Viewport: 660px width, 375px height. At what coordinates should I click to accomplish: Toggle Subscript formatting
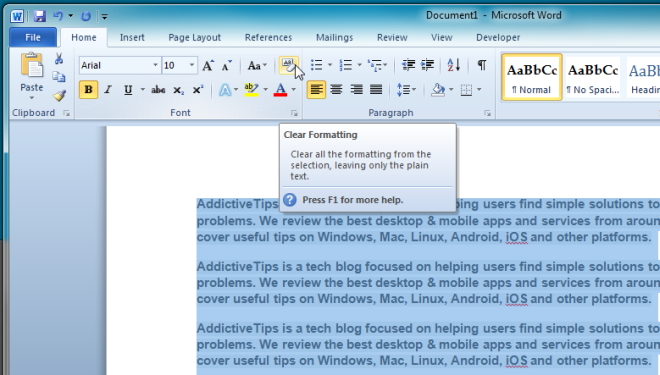pyautogui.click(x=178, y=90)
